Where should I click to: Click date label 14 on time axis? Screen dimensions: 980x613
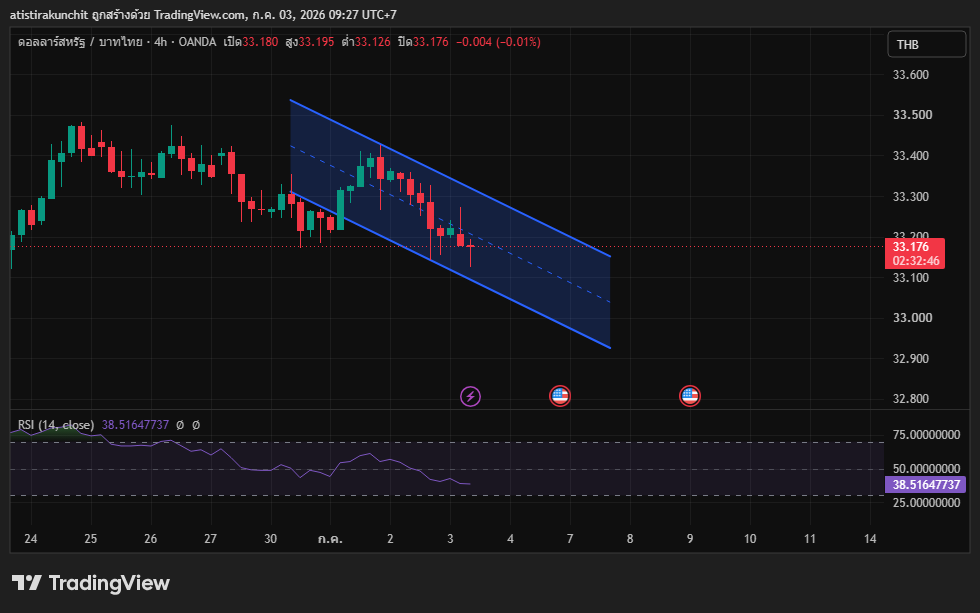tap(870, 539)
